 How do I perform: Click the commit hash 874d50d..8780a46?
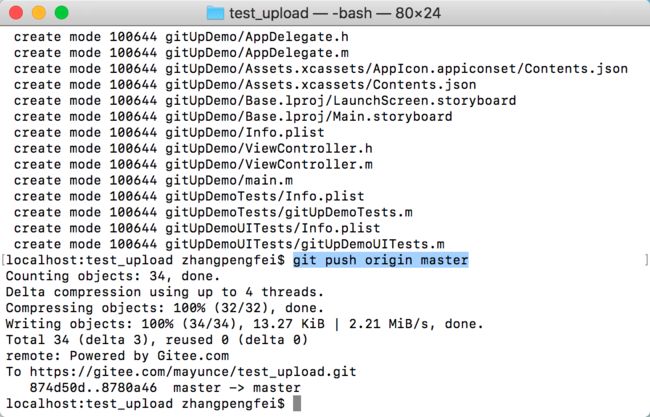click(x=93, y=388)
